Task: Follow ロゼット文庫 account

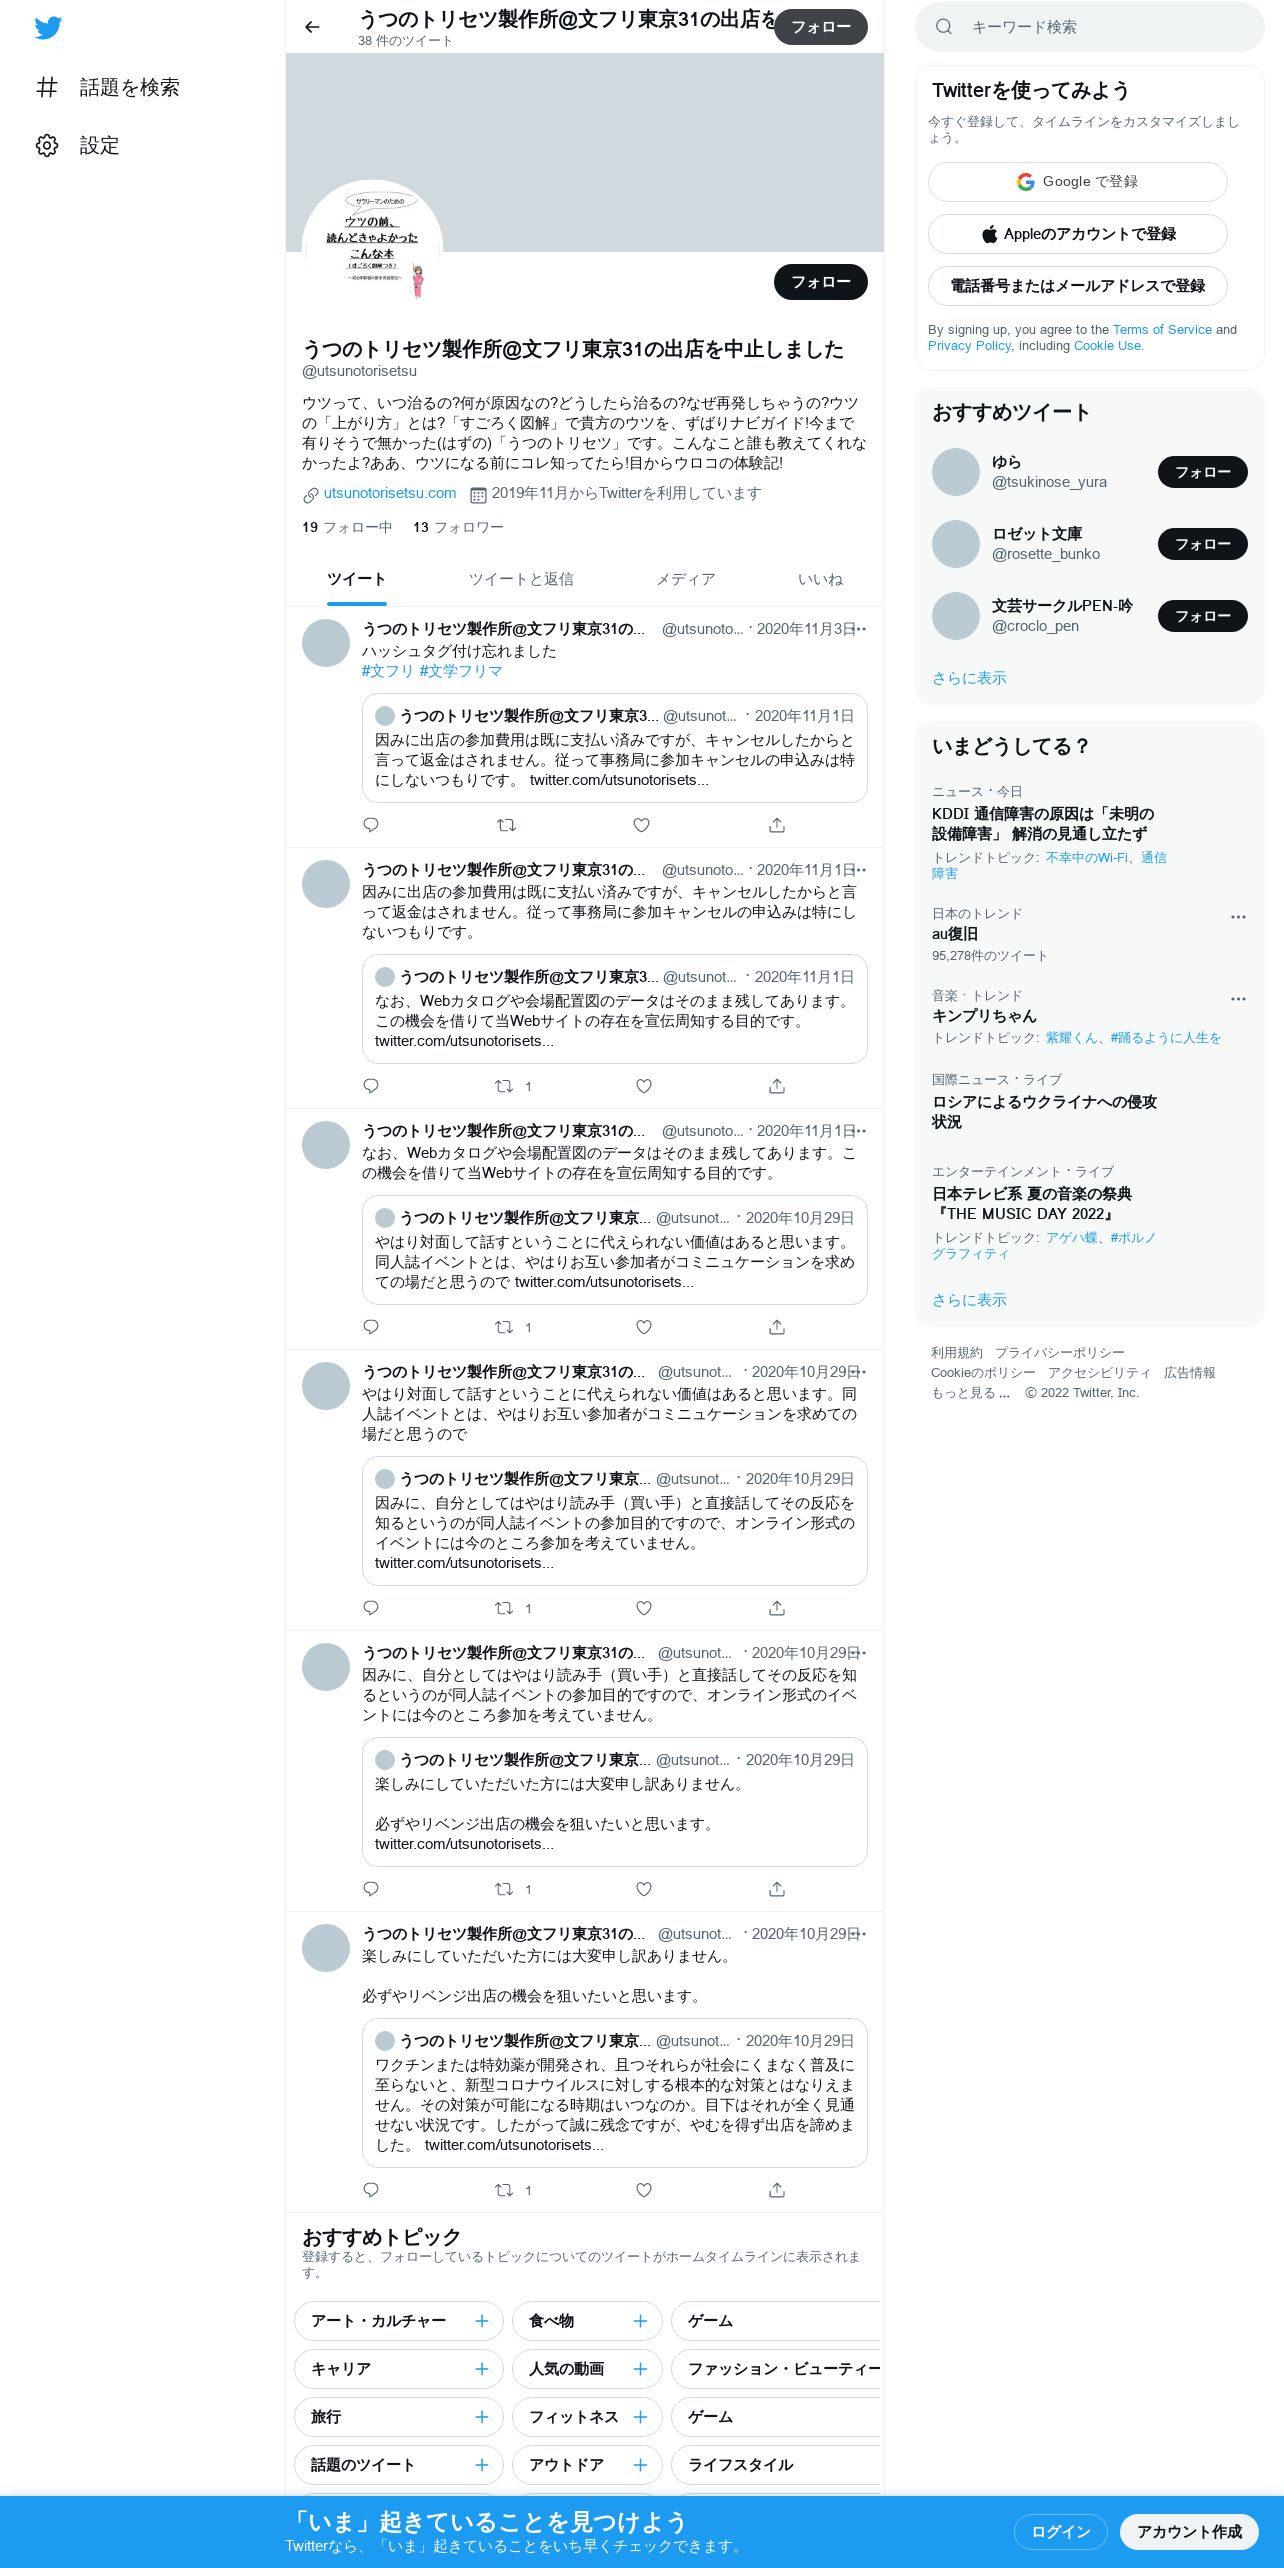Action: [x=1203, y=544]
